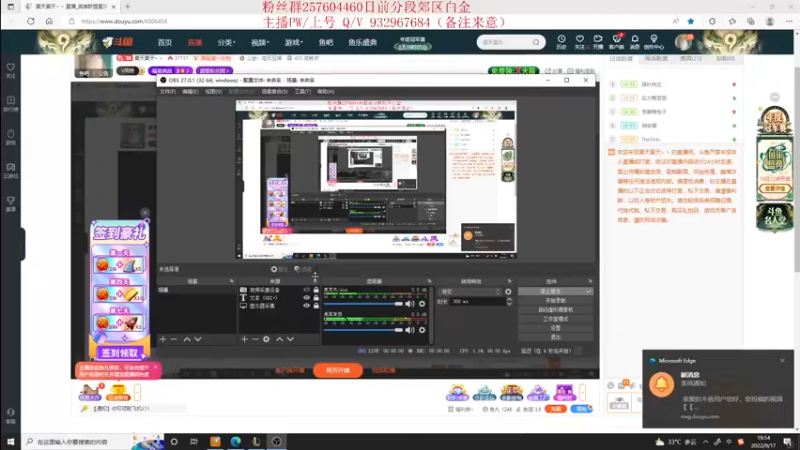Open Douyu followed channels heart icon

(580, 42)
